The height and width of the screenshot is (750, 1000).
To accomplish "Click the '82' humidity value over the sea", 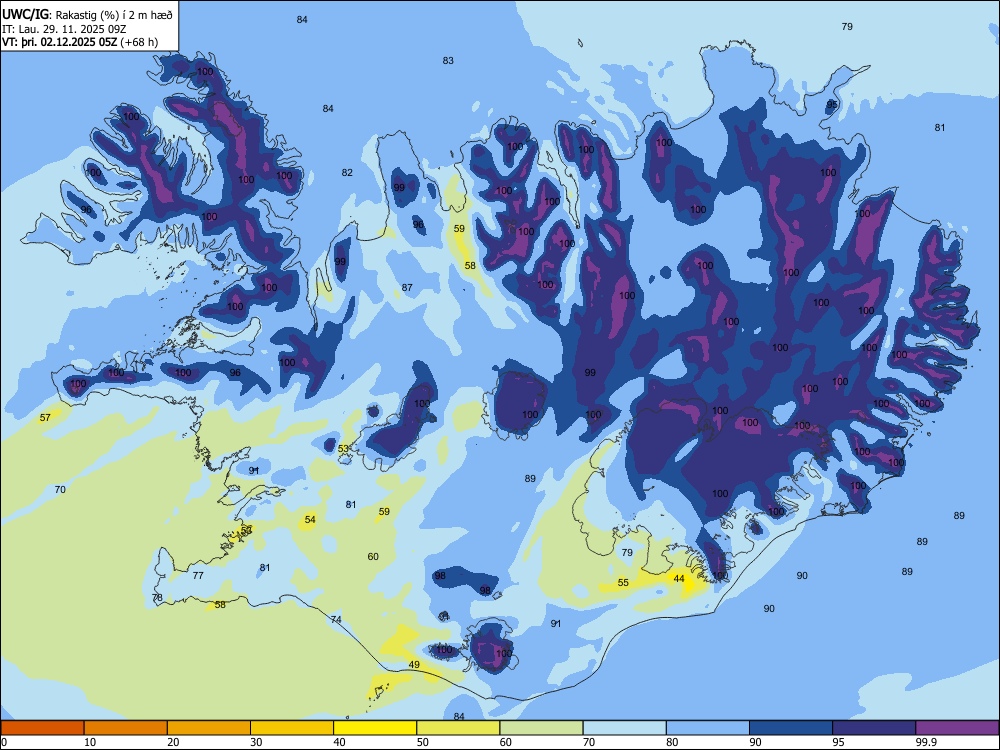I will pos(347,172).
